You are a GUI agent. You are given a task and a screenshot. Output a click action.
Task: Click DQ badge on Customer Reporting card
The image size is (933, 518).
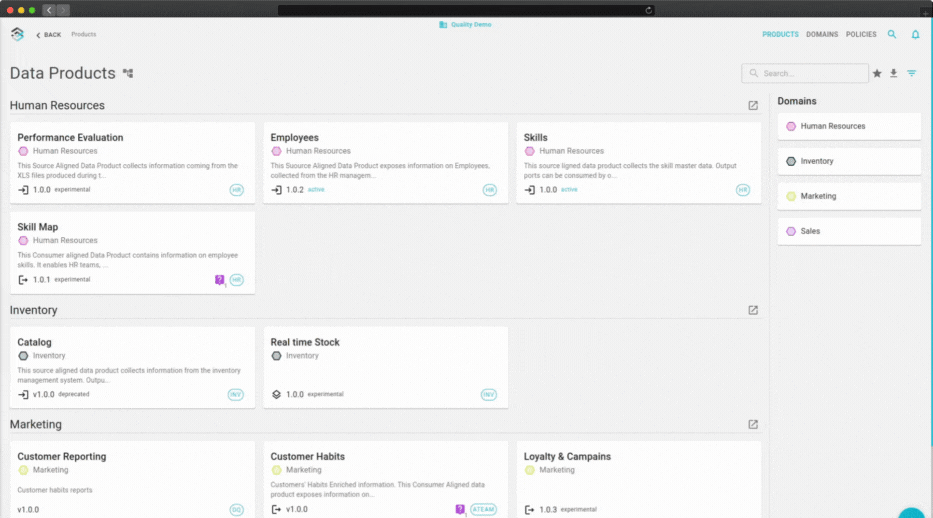coord(236,510)
